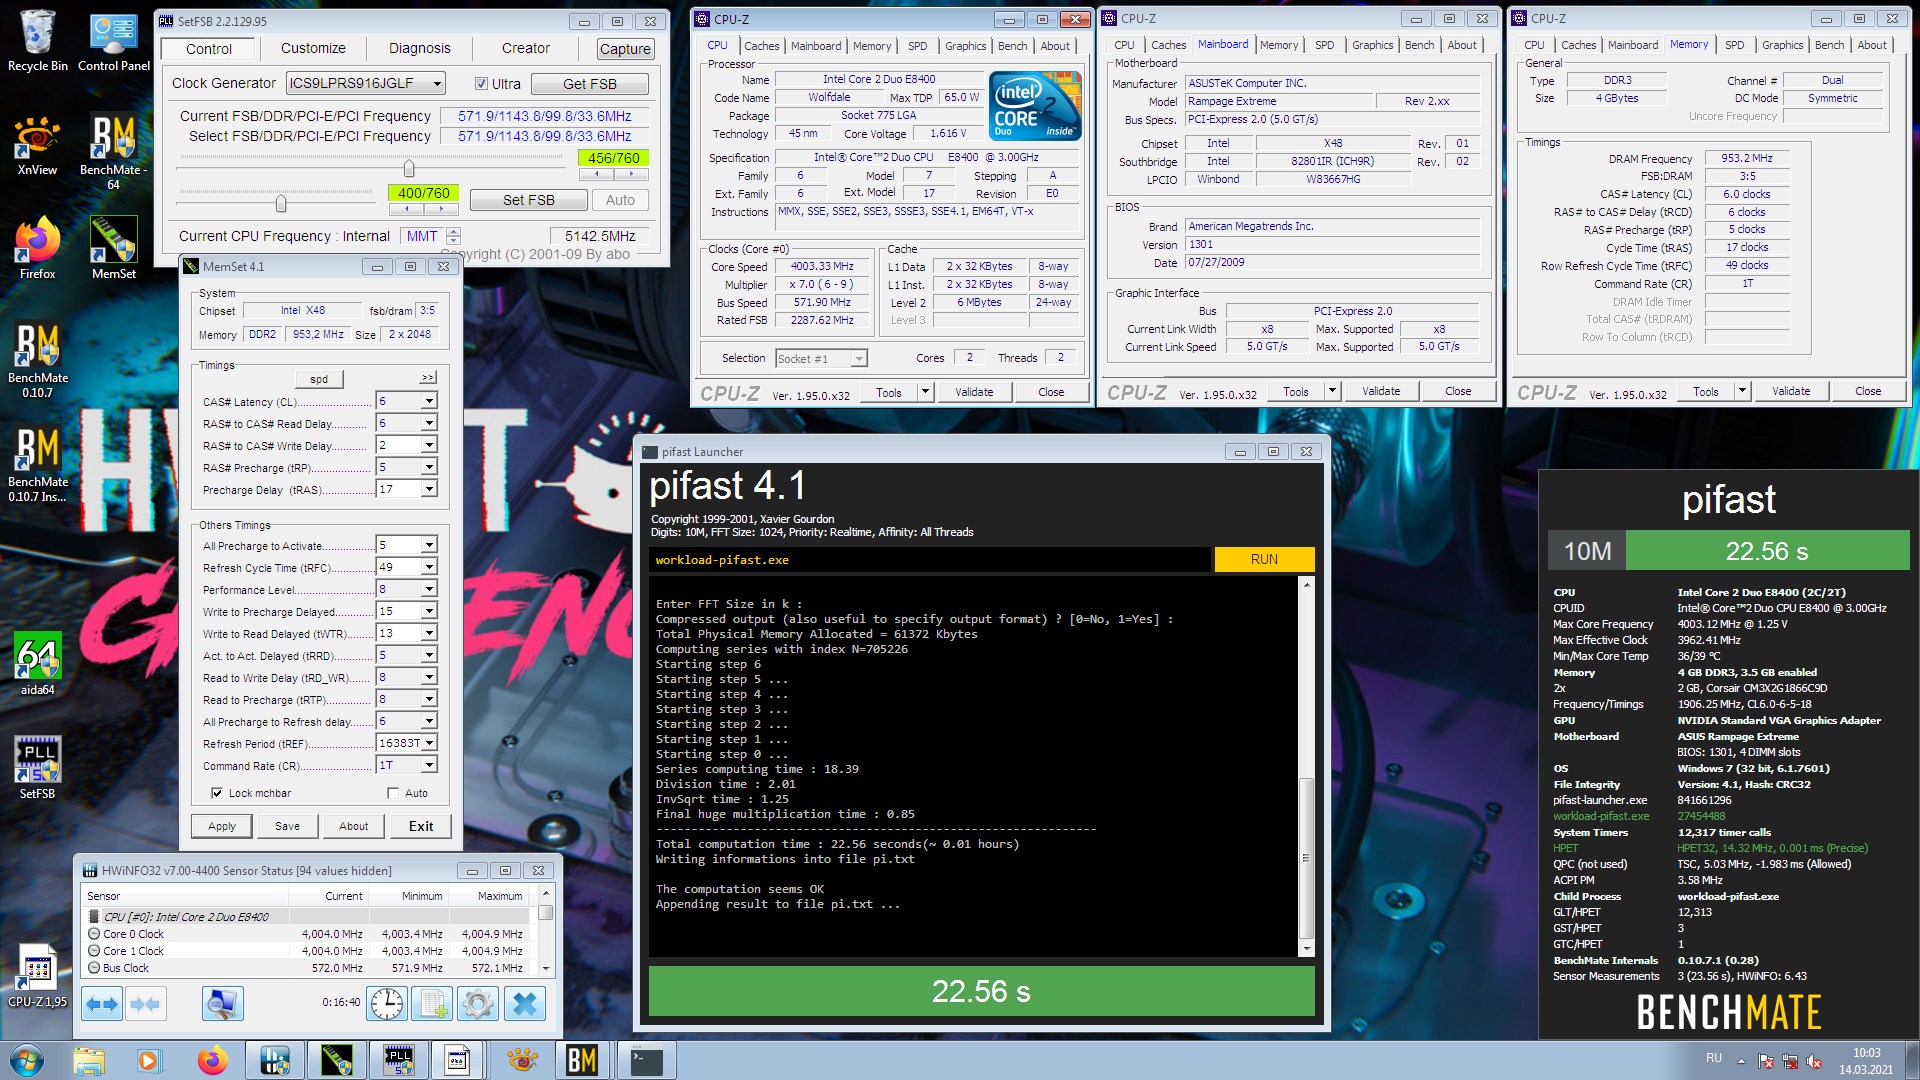Screen dimensions: 1920x1080
Task: Open Command Rate dropdown in MemSet
Action: (429, 765)
